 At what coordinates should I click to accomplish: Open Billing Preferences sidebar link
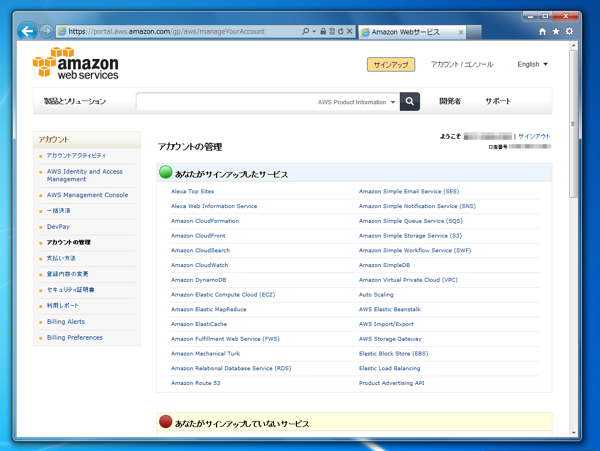(75, 337)
